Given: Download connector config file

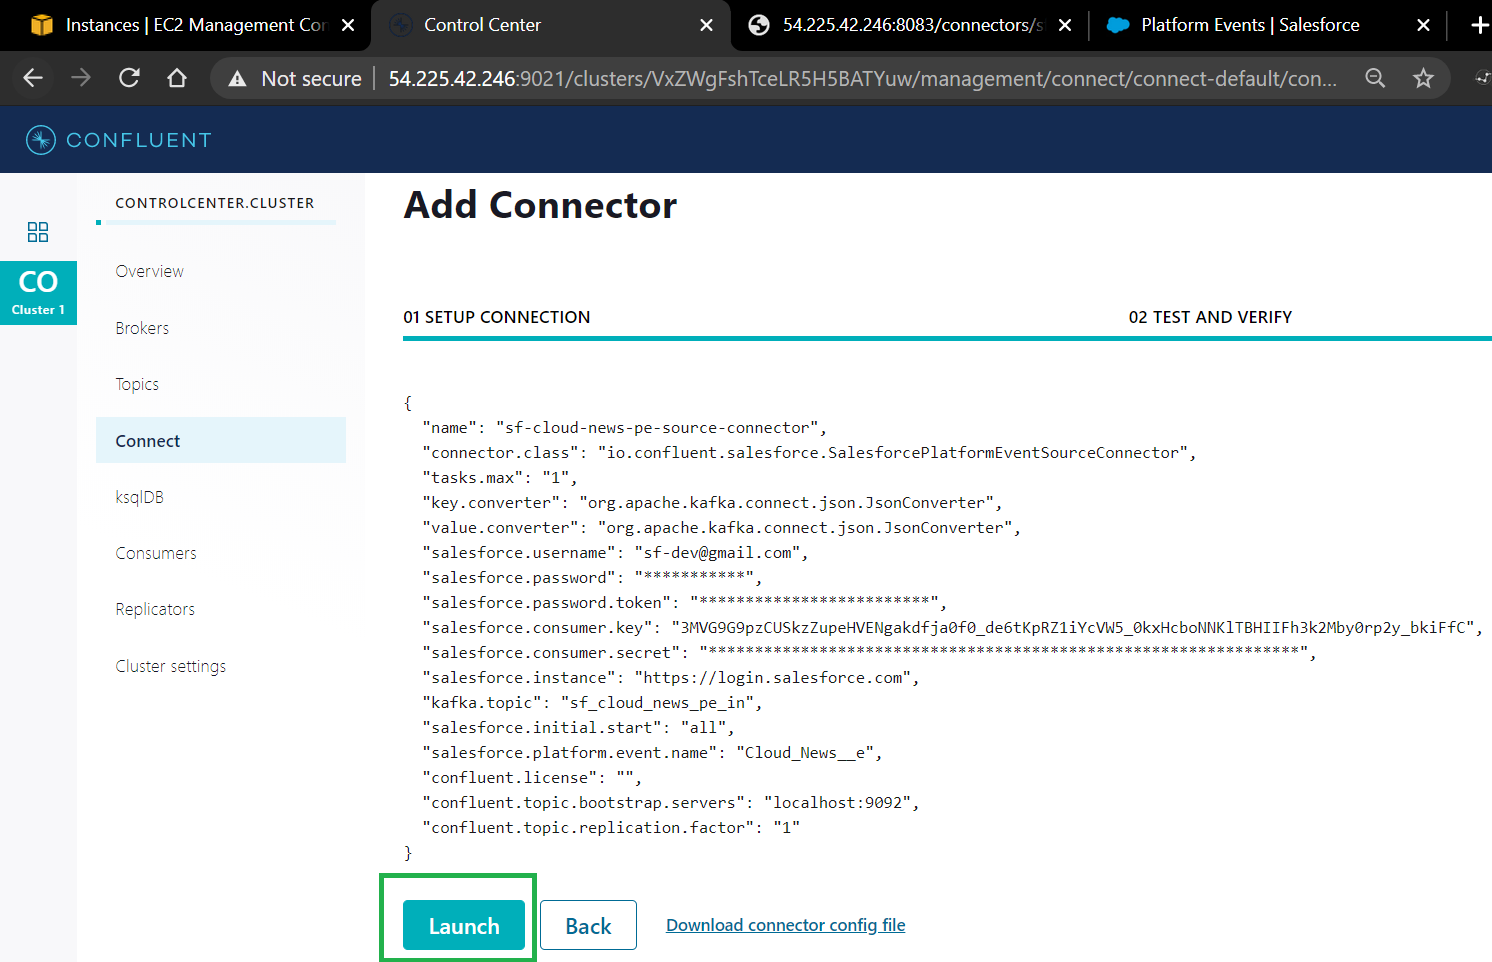Looking at the screenshot, I should pyautogui.click(x=786, y=925).
